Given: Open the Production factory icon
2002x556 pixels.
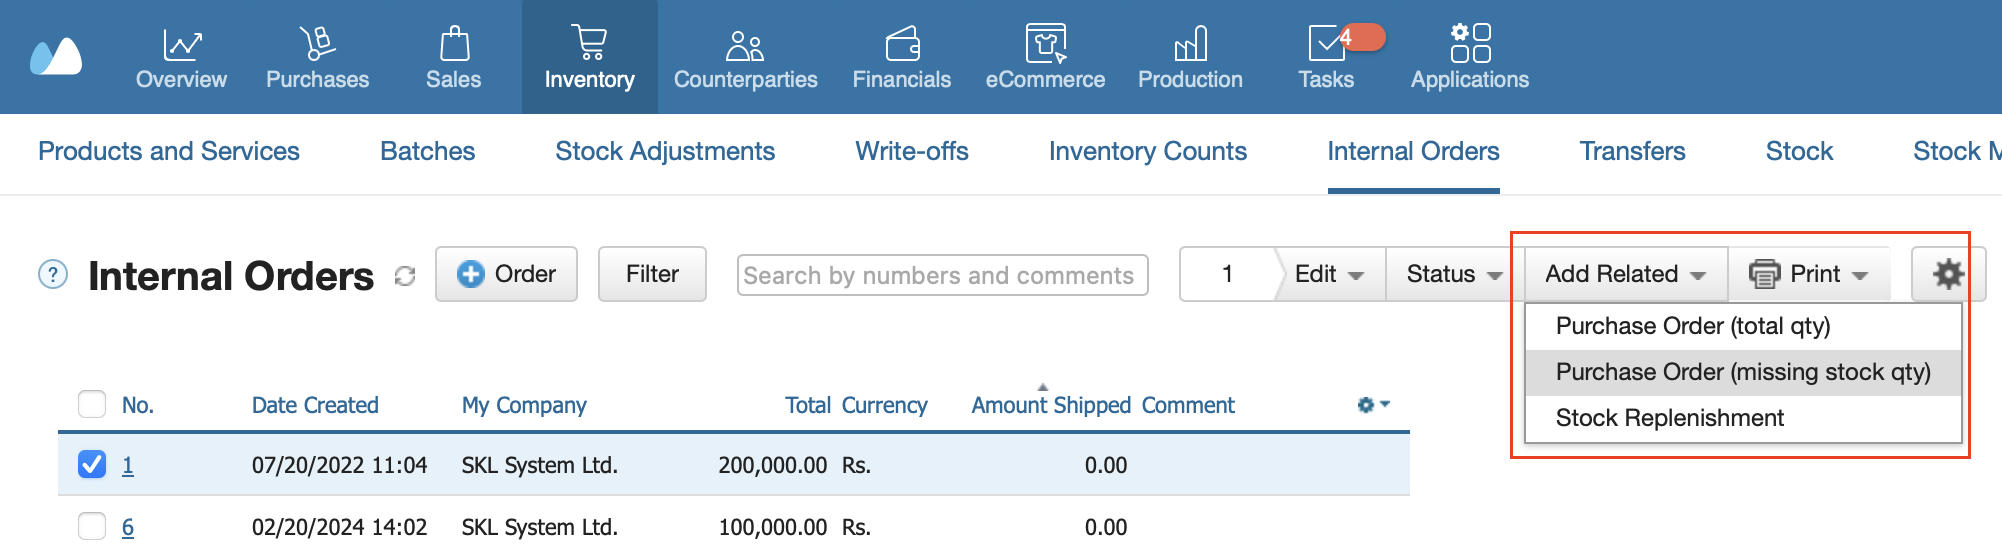Looking at the screenshot, I should click(1190, 44).
